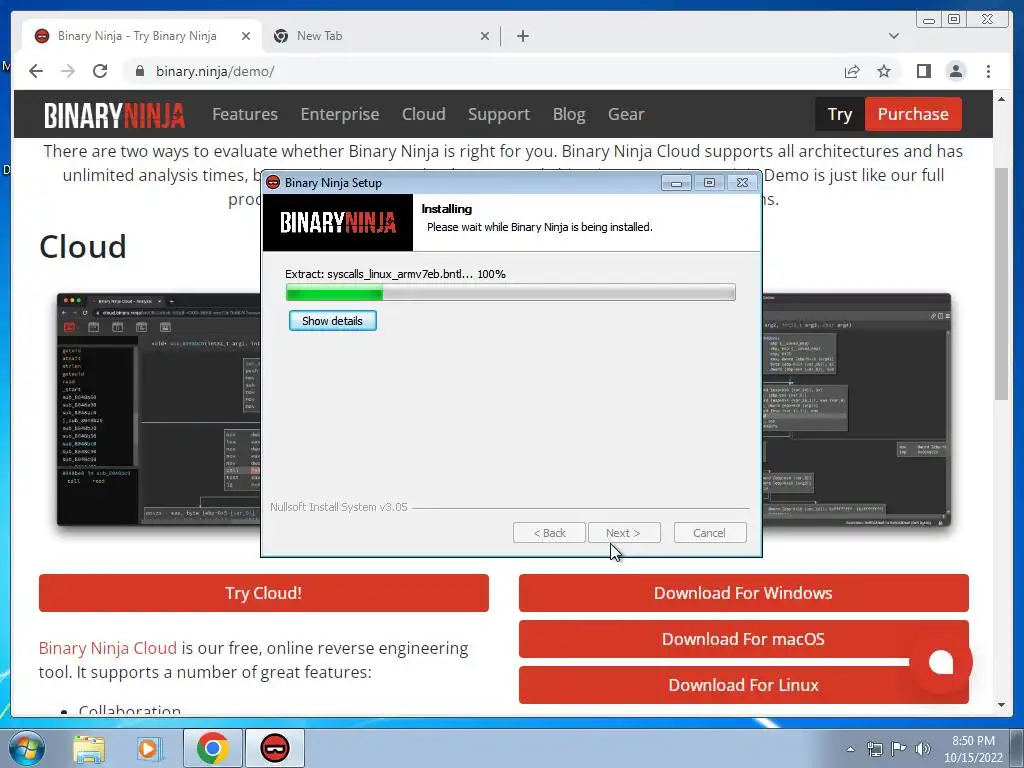This screenshot has width=1024, height=768.
Task: Reload the binary.ninja page
Action: (100, 71)
